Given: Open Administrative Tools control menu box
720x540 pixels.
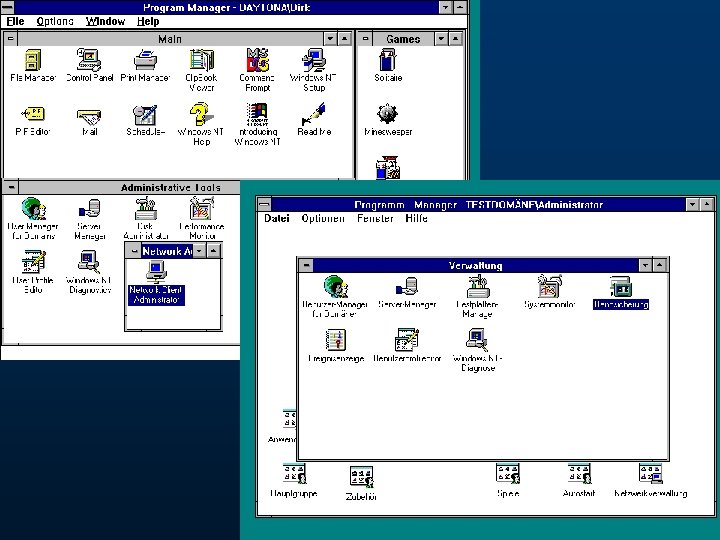Looking at the screenshot, I should [11, 187].
